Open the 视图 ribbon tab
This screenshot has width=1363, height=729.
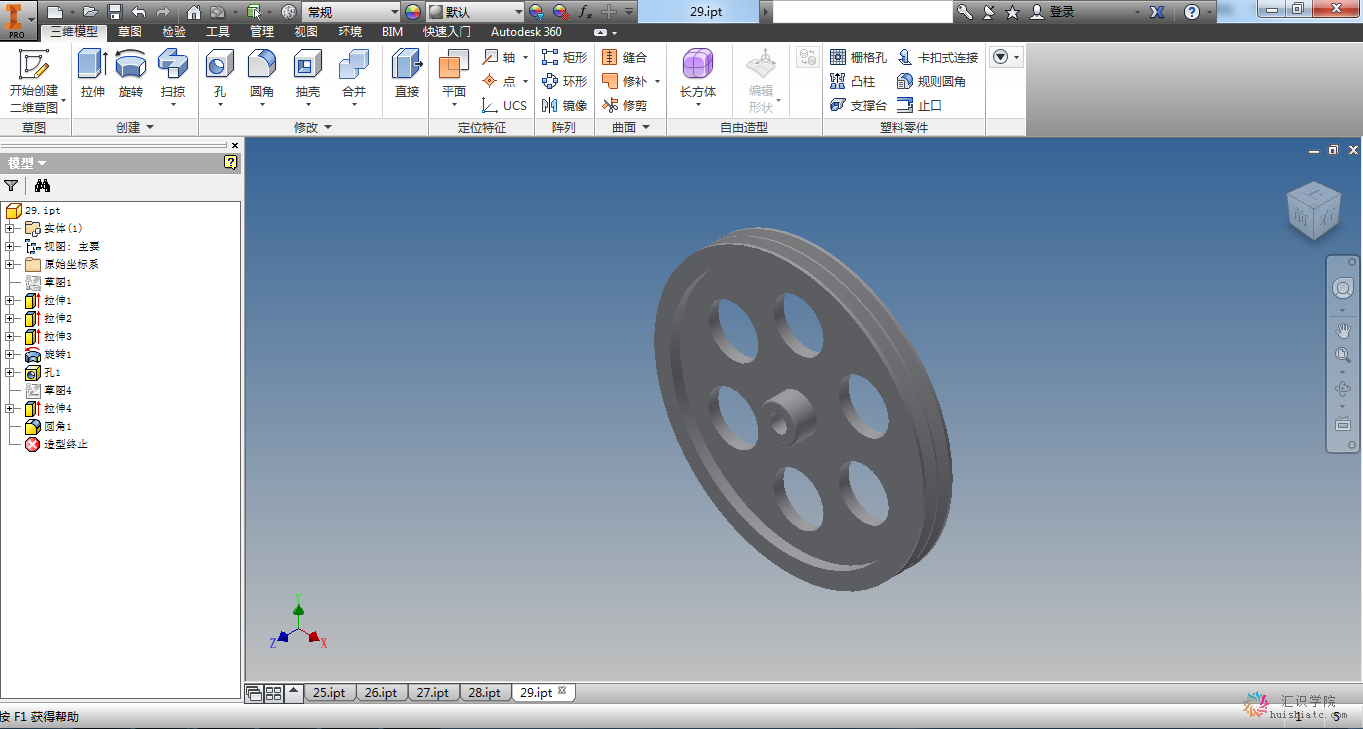pos(306,32)
